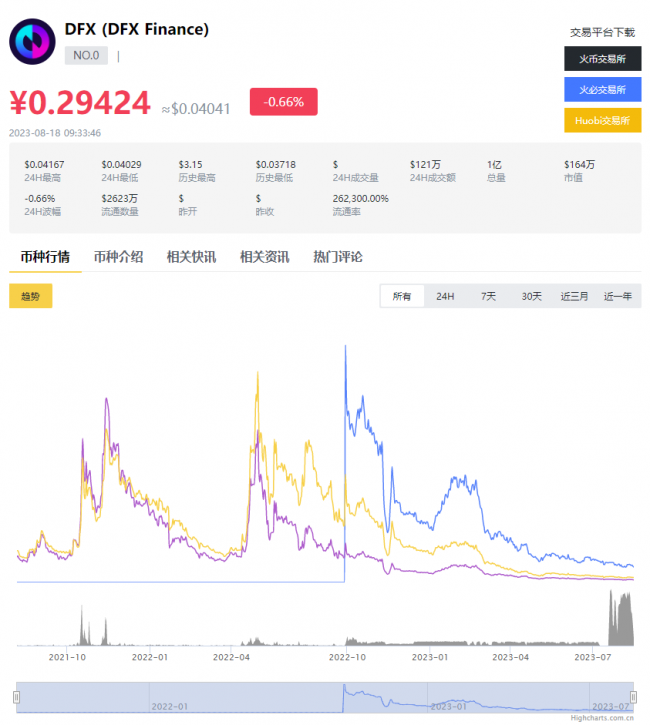Click the $3.15 历史最高 value

[190, 165]
